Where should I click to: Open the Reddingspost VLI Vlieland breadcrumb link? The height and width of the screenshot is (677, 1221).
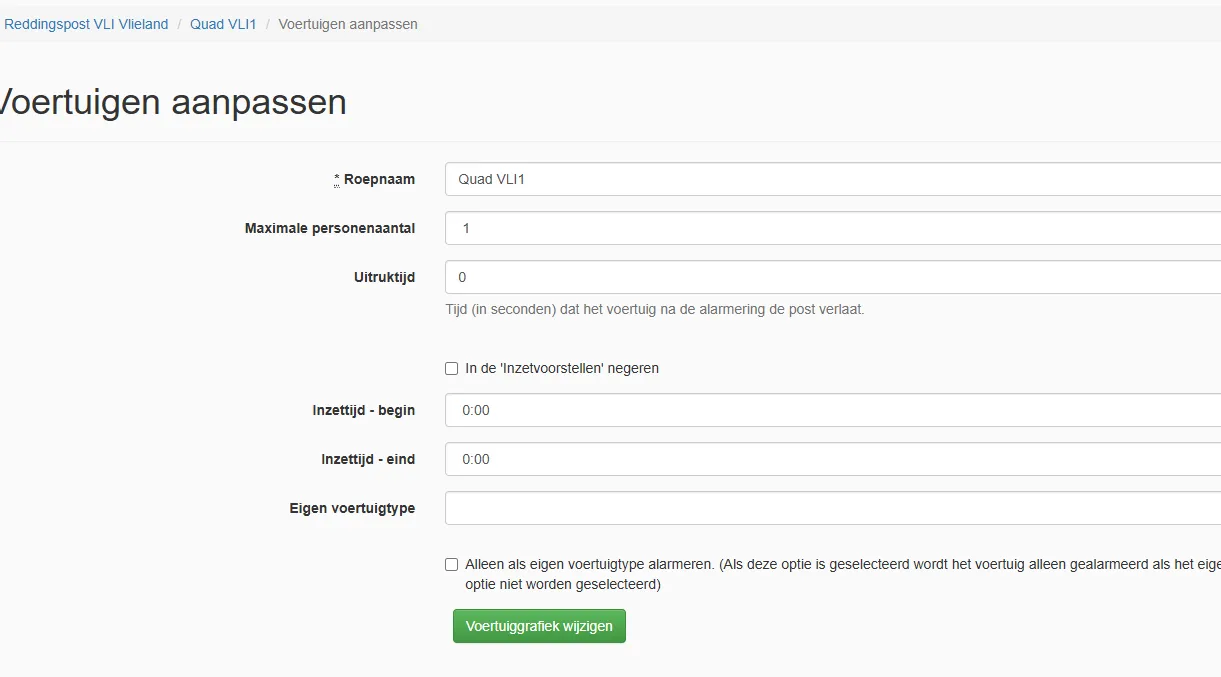coord(86,24)
